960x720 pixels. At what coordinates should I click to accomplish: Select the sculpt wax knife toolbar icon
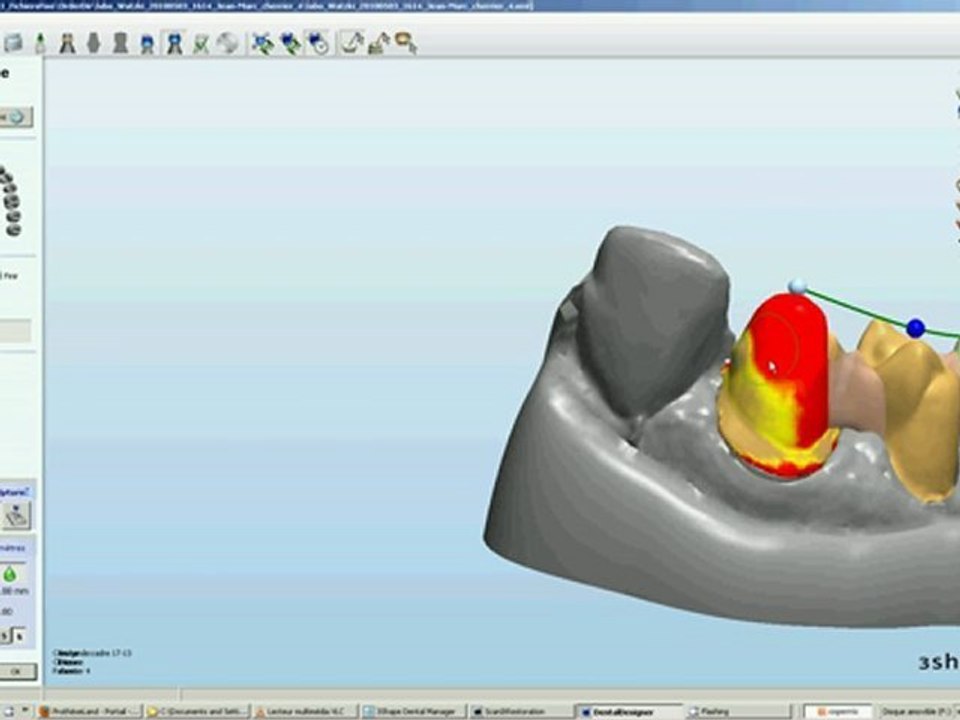(352, 43)
